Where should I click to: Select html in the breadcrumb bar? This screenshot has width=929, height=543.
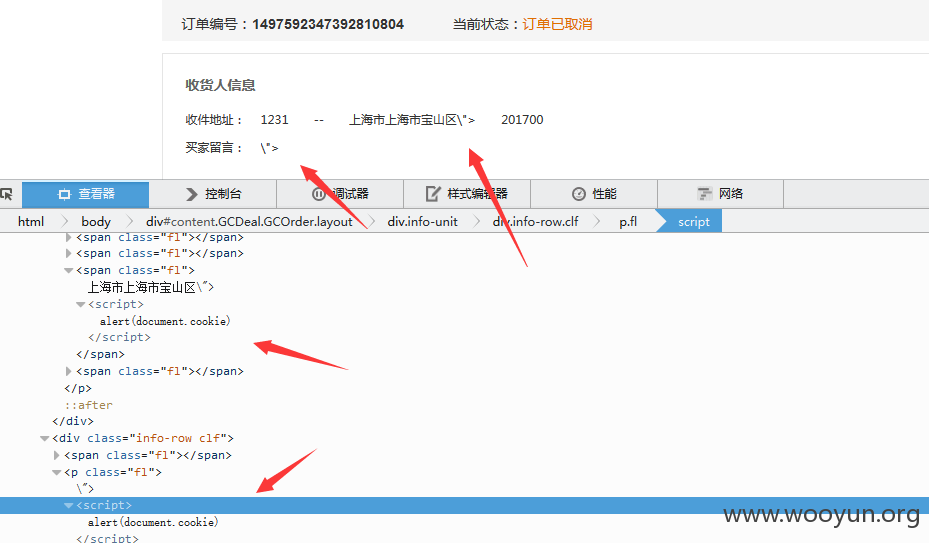click(x=31, y=222)
